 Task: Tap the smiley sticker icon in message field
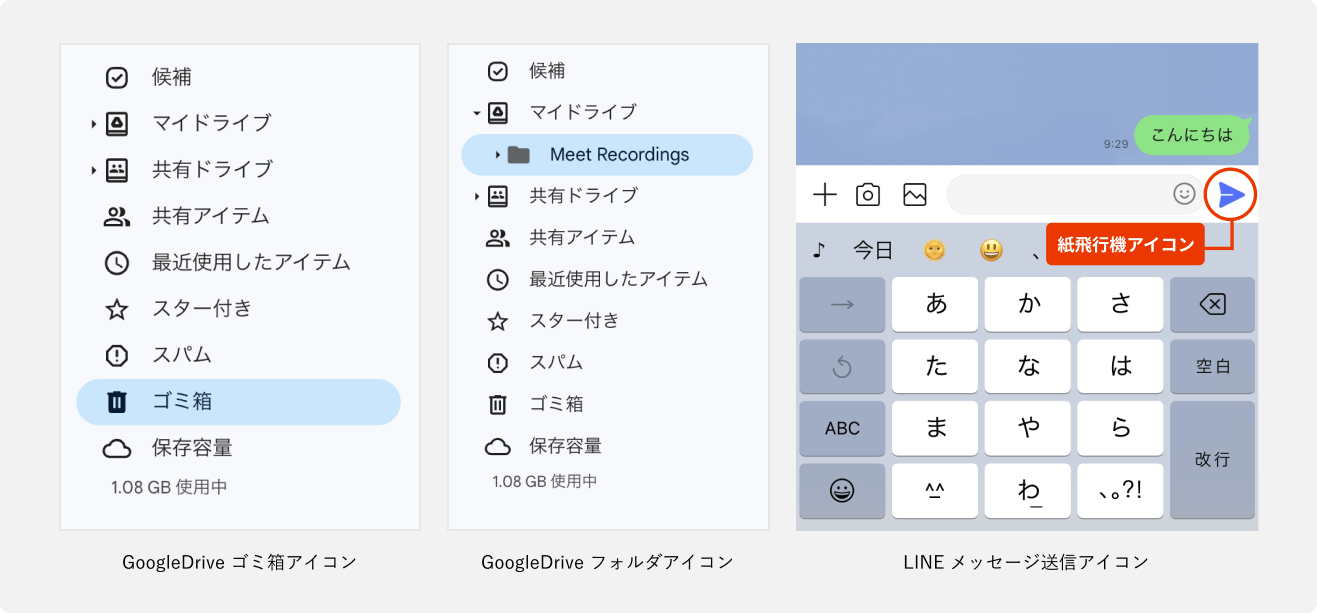pos(1184,194)
